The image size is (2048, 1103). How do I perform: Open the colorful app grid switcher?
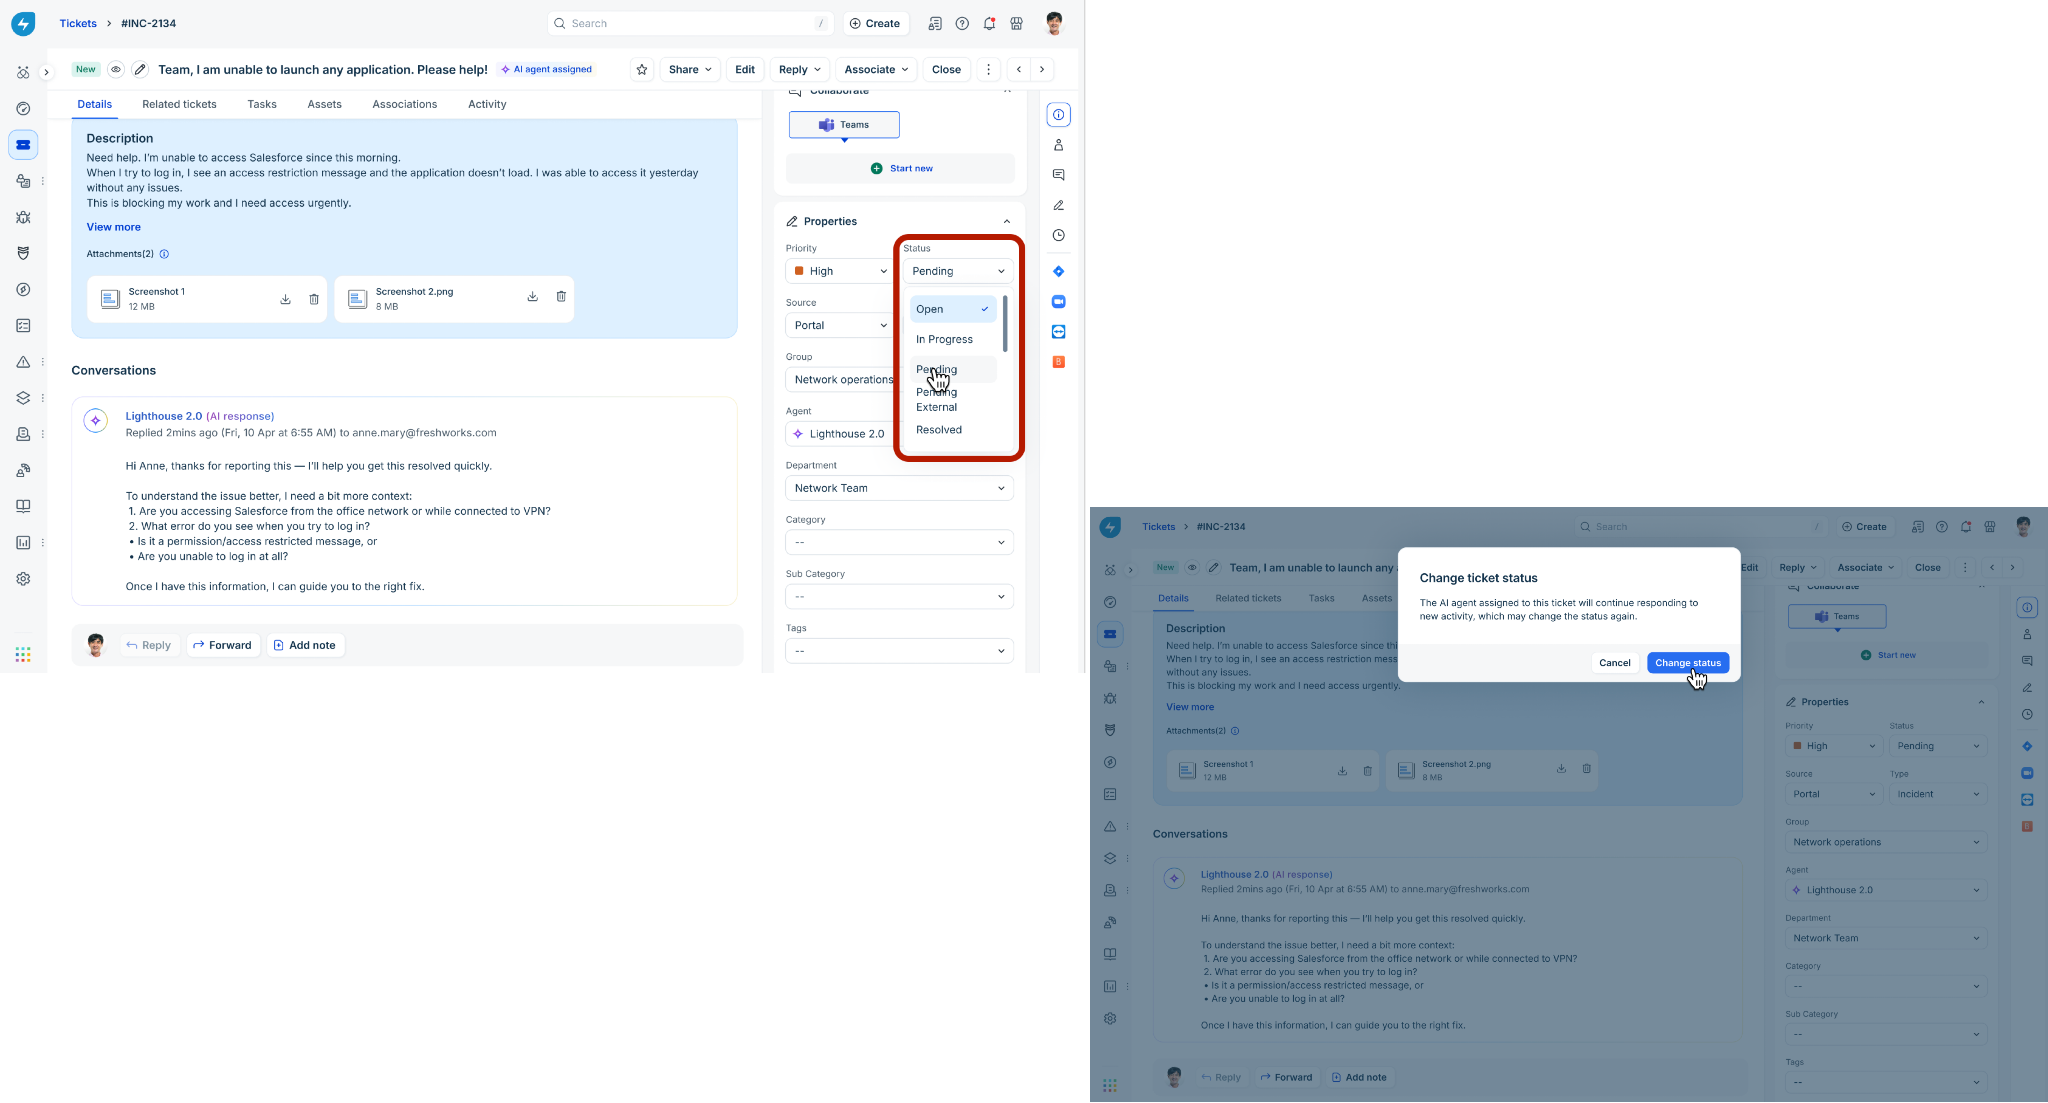23,654
